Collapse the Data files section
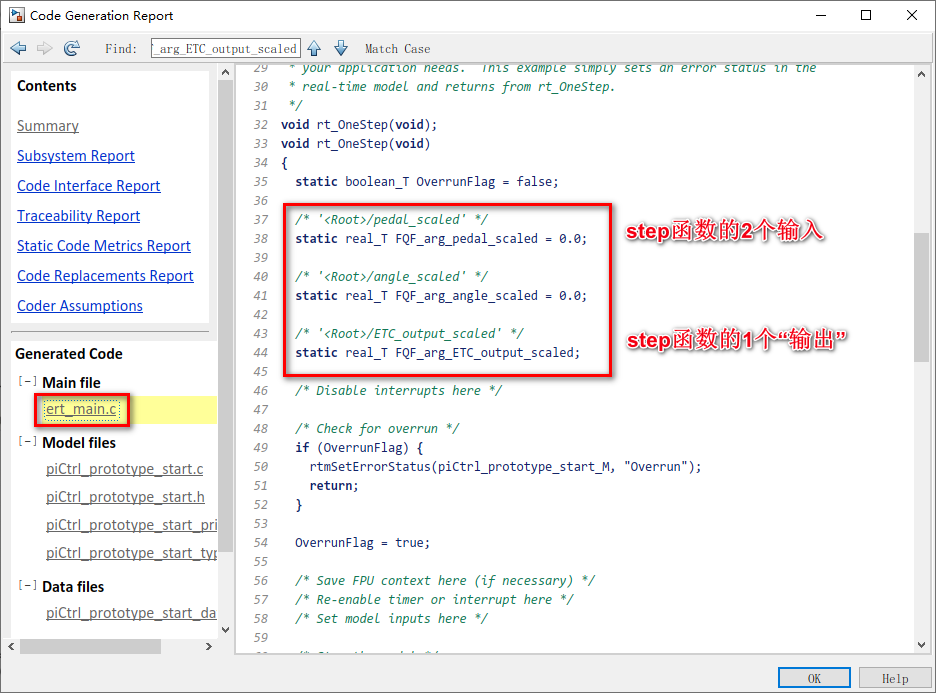Screen dimensions: 936x693 pos(27,586)
